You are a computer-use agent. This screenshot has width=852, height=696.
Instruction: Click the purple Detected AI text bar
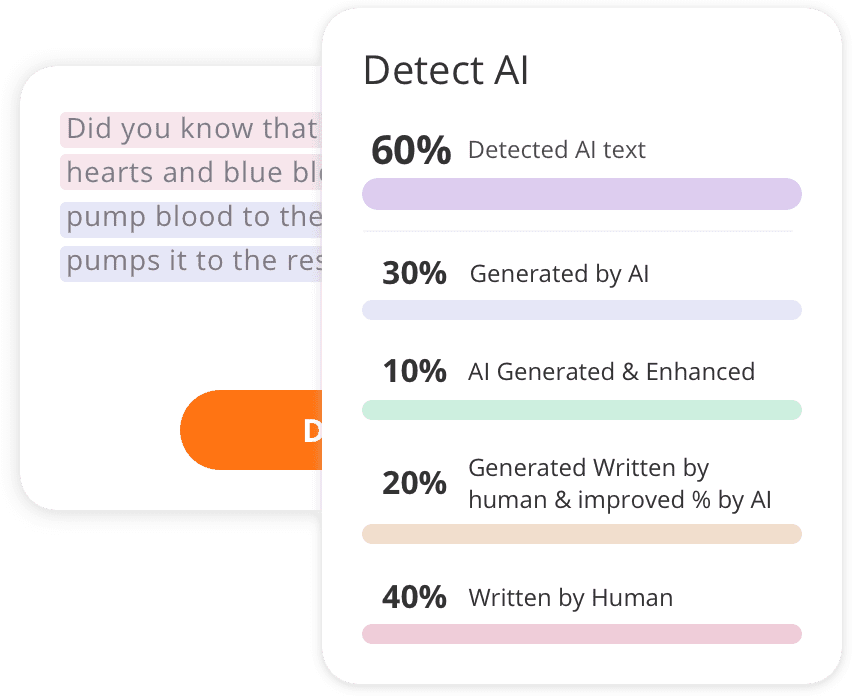pos(582,194)
